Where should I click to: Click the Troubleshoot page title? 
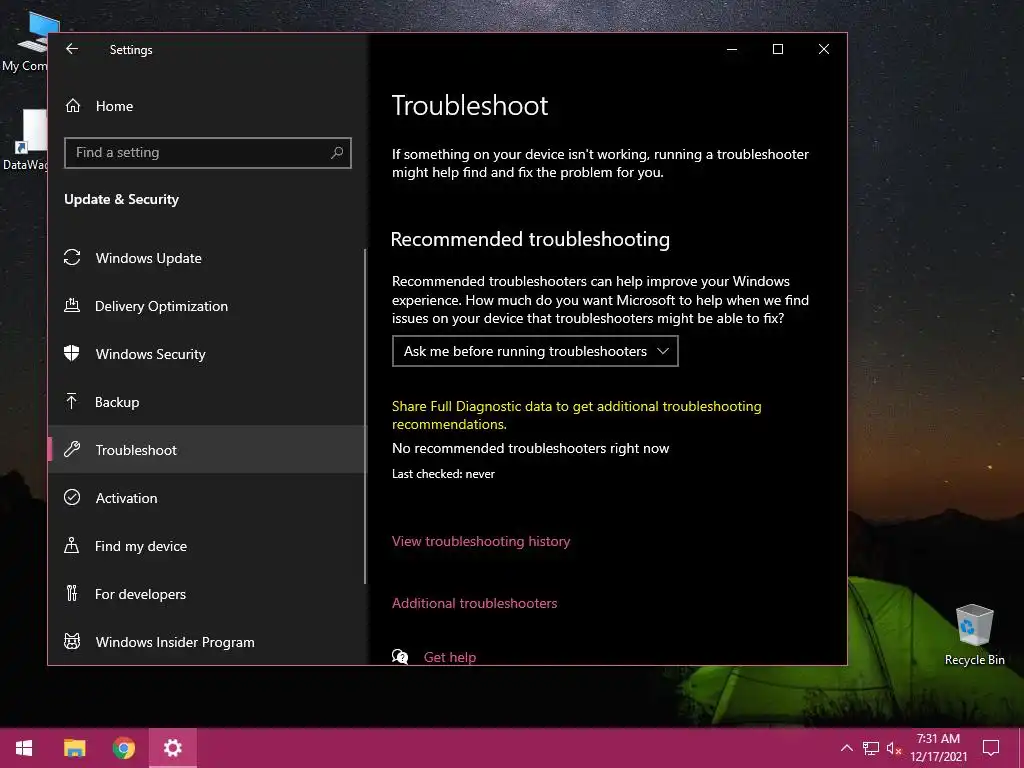(x=470, y=106)
